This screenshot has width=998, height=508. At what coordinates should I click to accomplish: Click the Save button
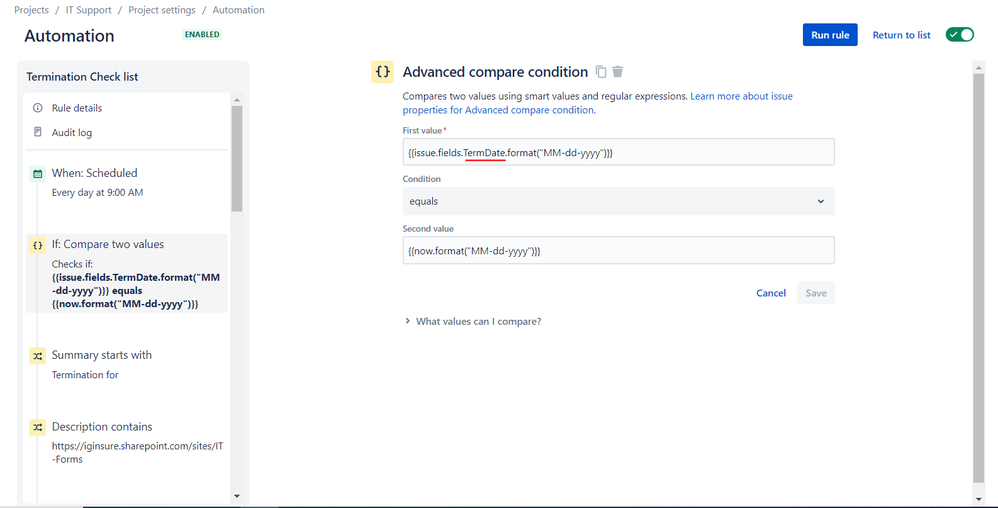tap(815, 293)
